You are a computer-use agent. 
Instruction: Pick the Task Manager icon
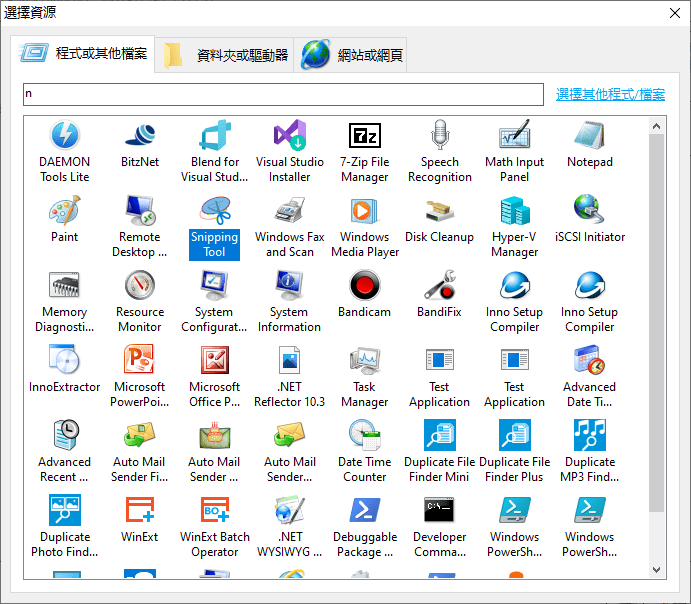click(364, 360)
